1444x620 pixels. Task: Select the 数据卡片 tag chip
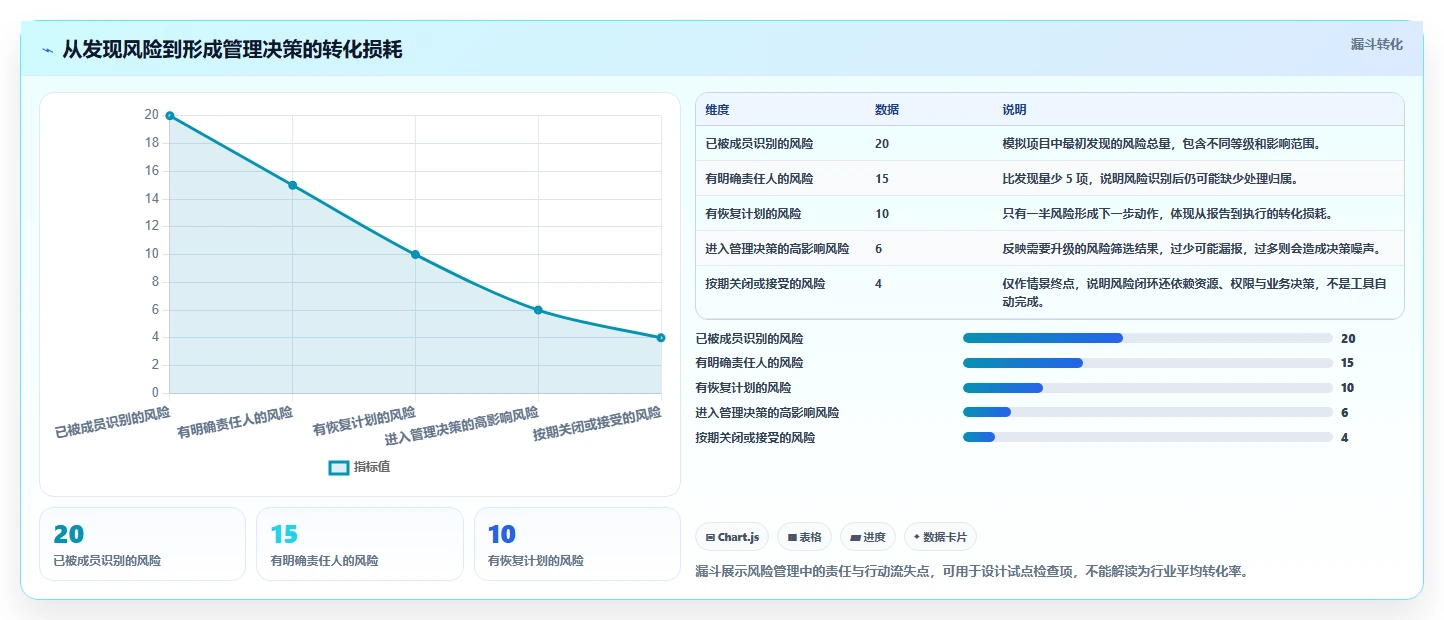tap(940, 537)
